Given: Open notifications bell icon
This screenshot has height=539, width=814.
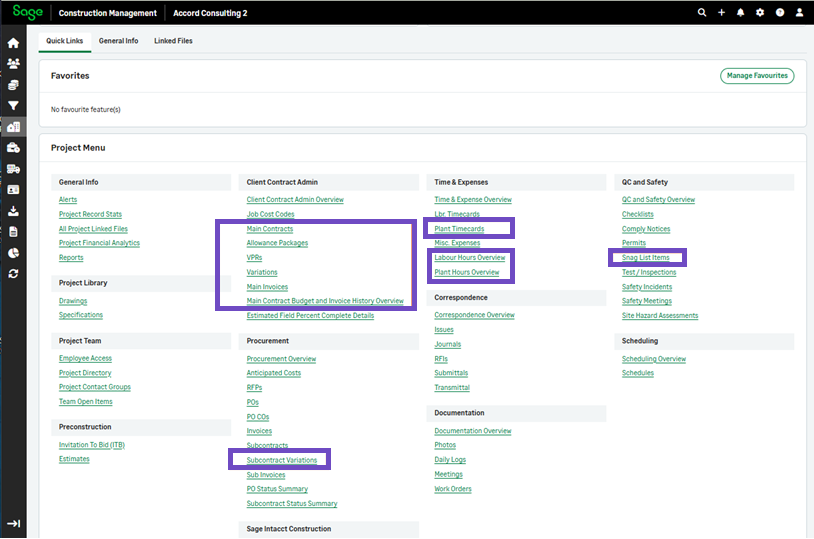Looking at the screenshot, I should point(741,13).
